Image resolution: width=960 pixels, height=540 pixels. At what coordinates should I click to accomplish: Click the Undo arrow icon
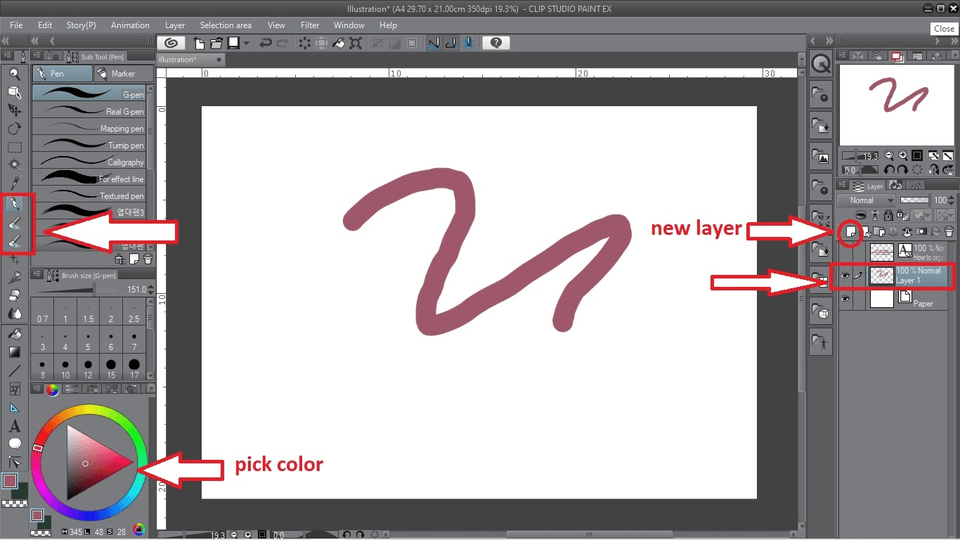(265, 43)
